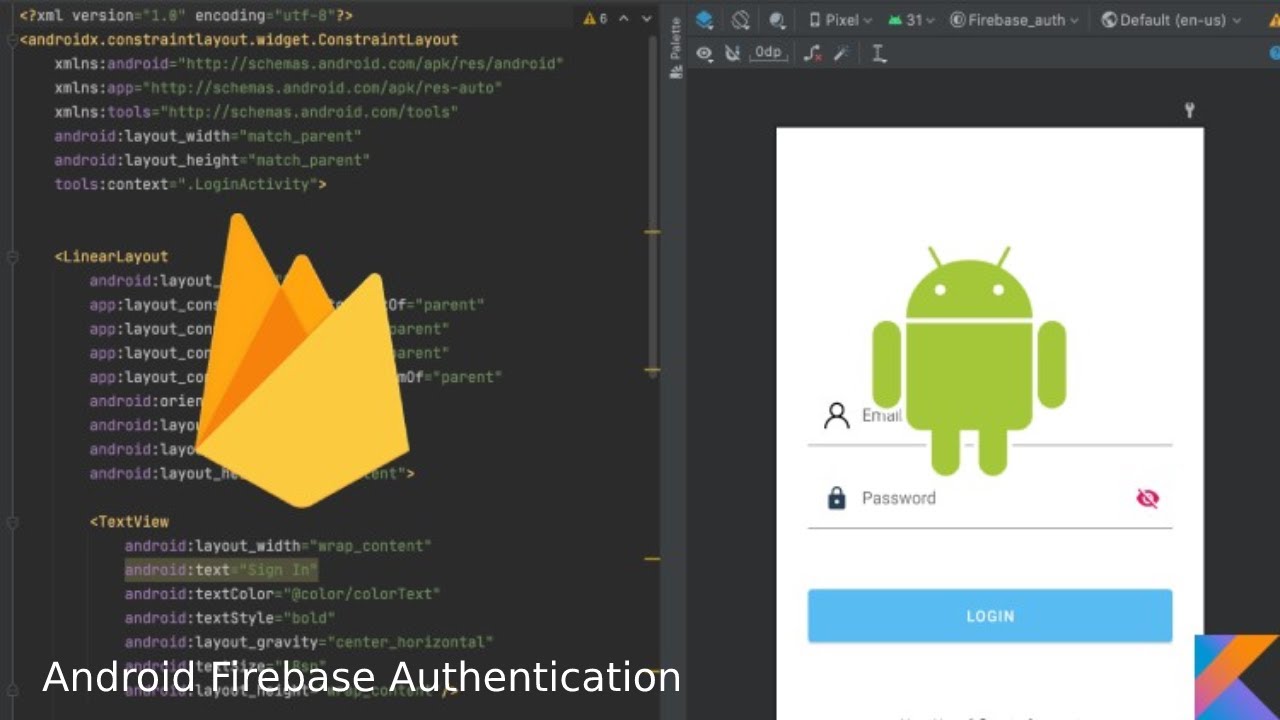Collapse the TextView tag fold marker
1280x720 pixels.
[12, 522]
